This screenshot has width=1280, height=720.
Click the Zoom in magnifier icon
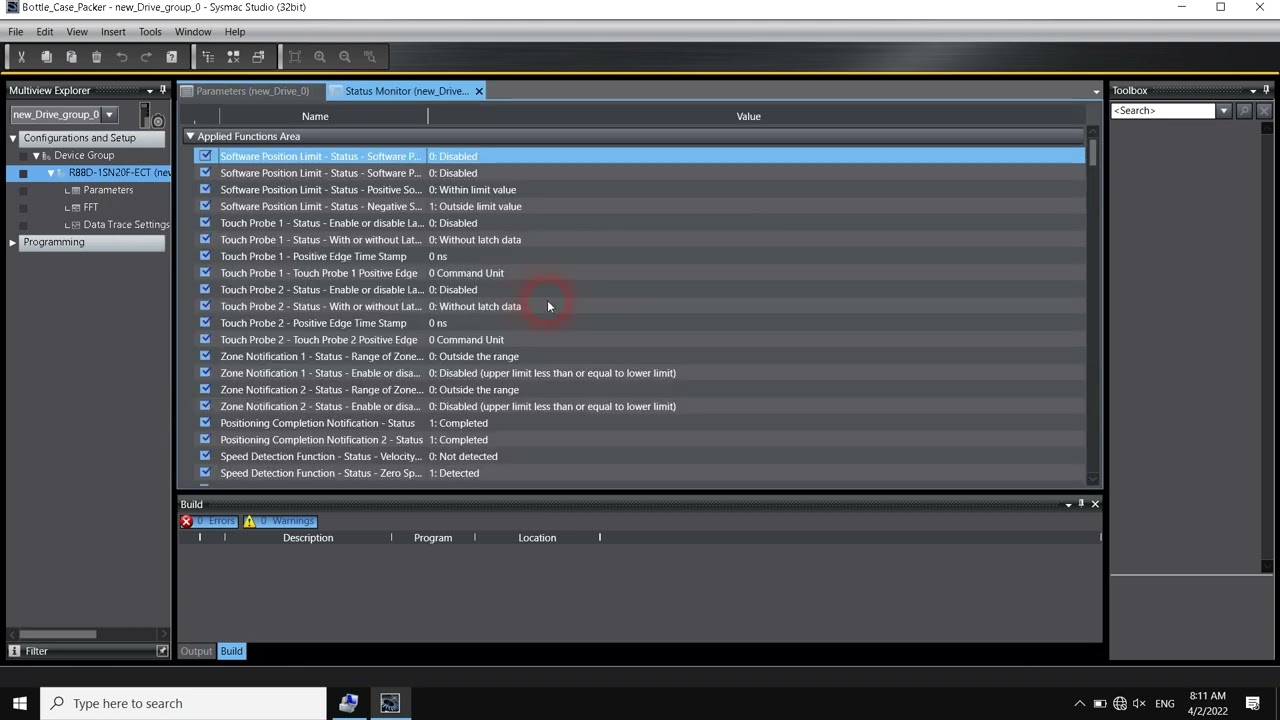tap(320, 57)
